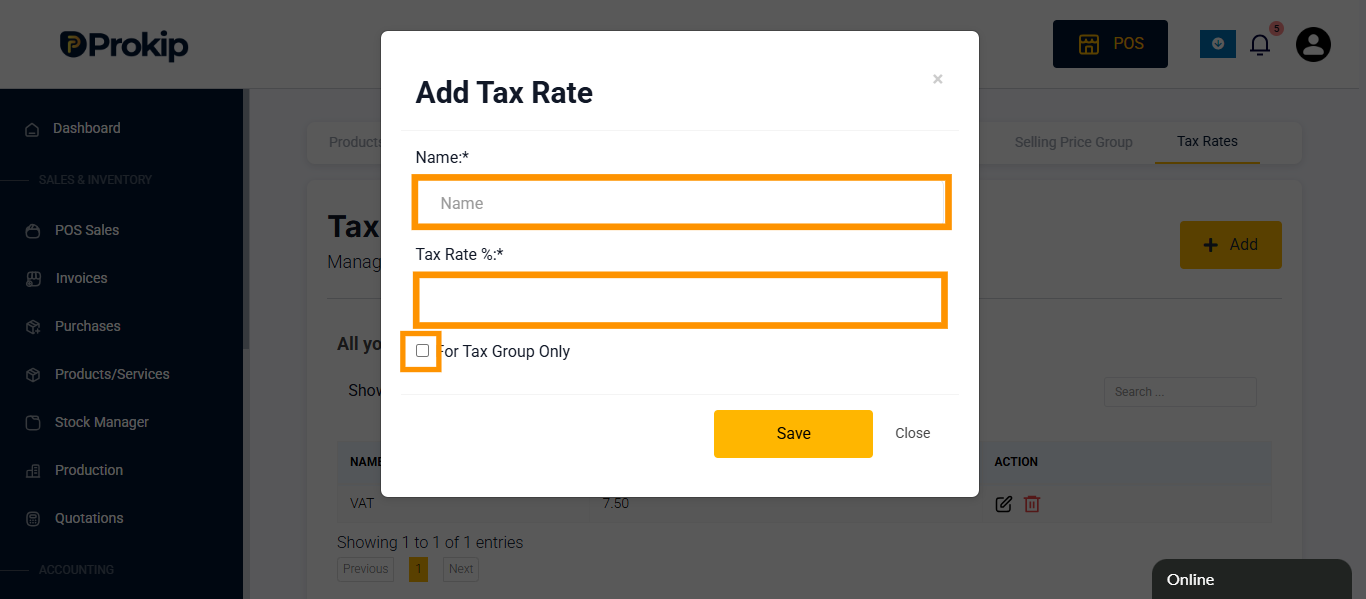
Task: Click the blue download icon button
Action: (1218, 44)
